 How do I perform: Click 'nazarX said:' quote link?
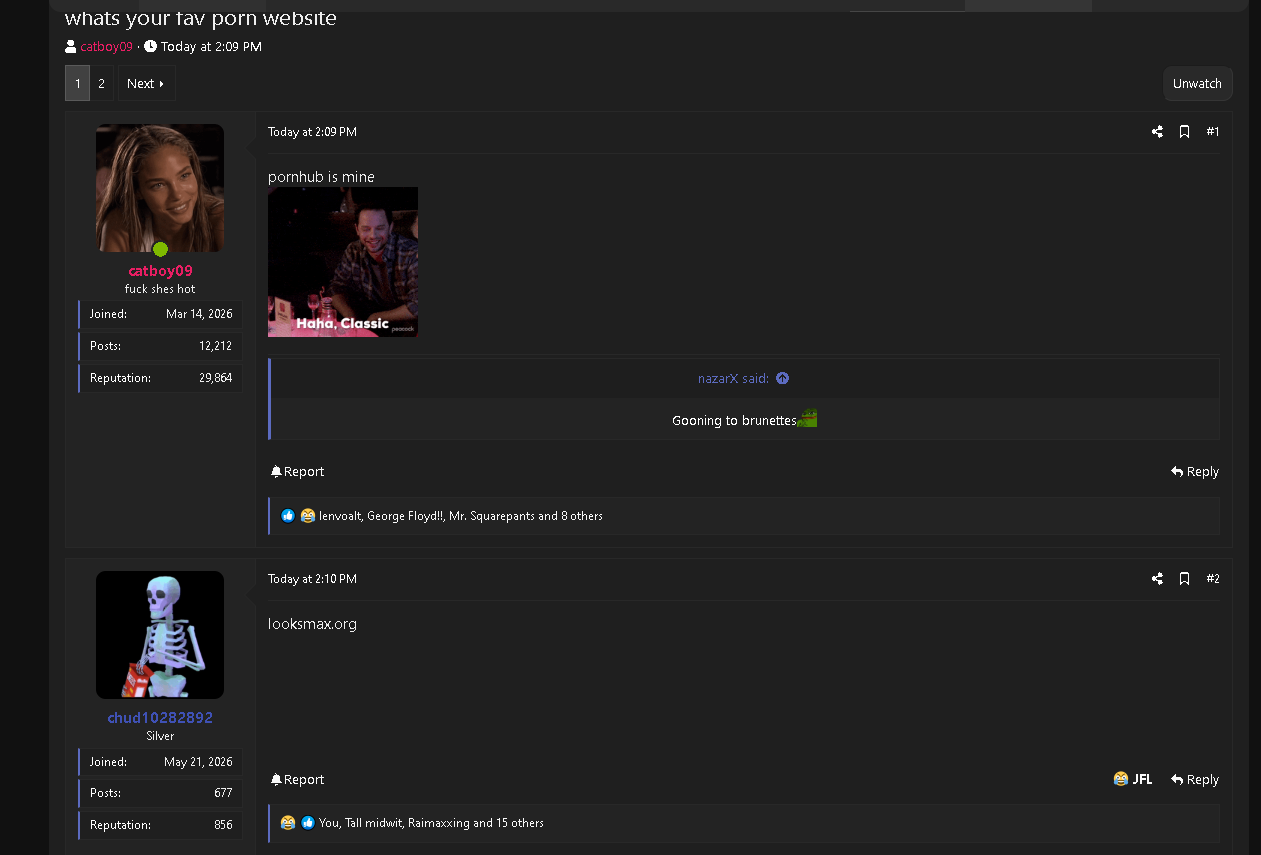tap(733, 379)
